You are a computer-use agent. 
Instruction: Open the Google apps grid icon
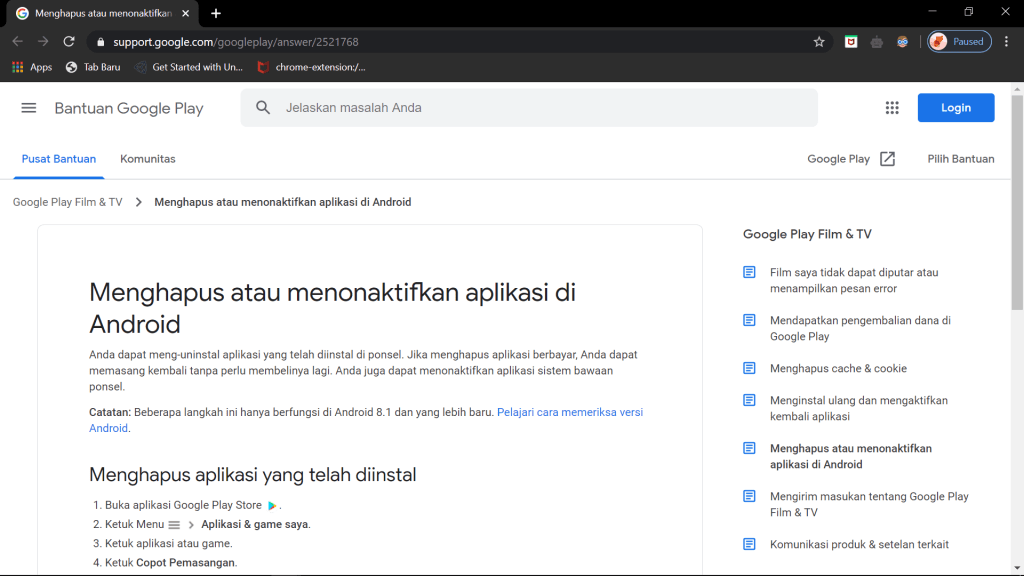pyautogui.click(x=892, y=108)
